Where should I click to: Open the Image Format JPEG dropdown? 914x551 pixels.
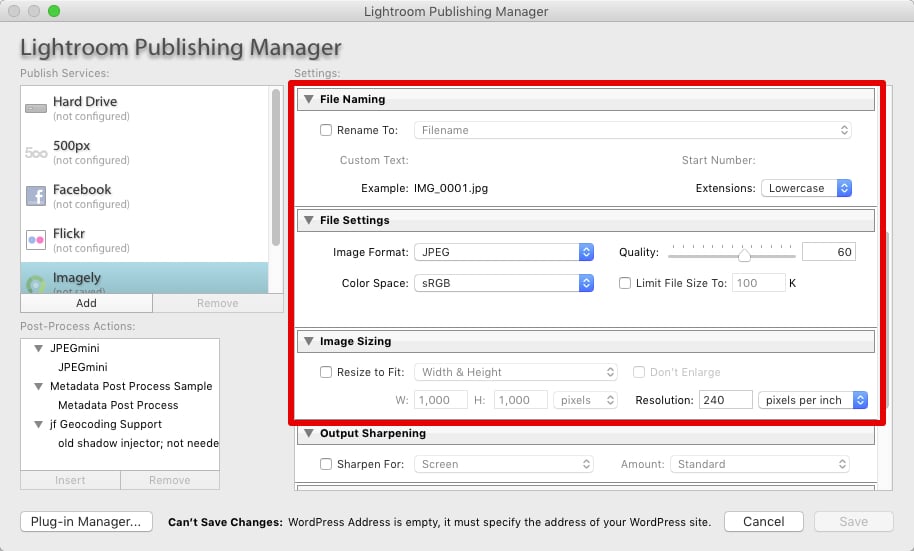tap(504, 252)
